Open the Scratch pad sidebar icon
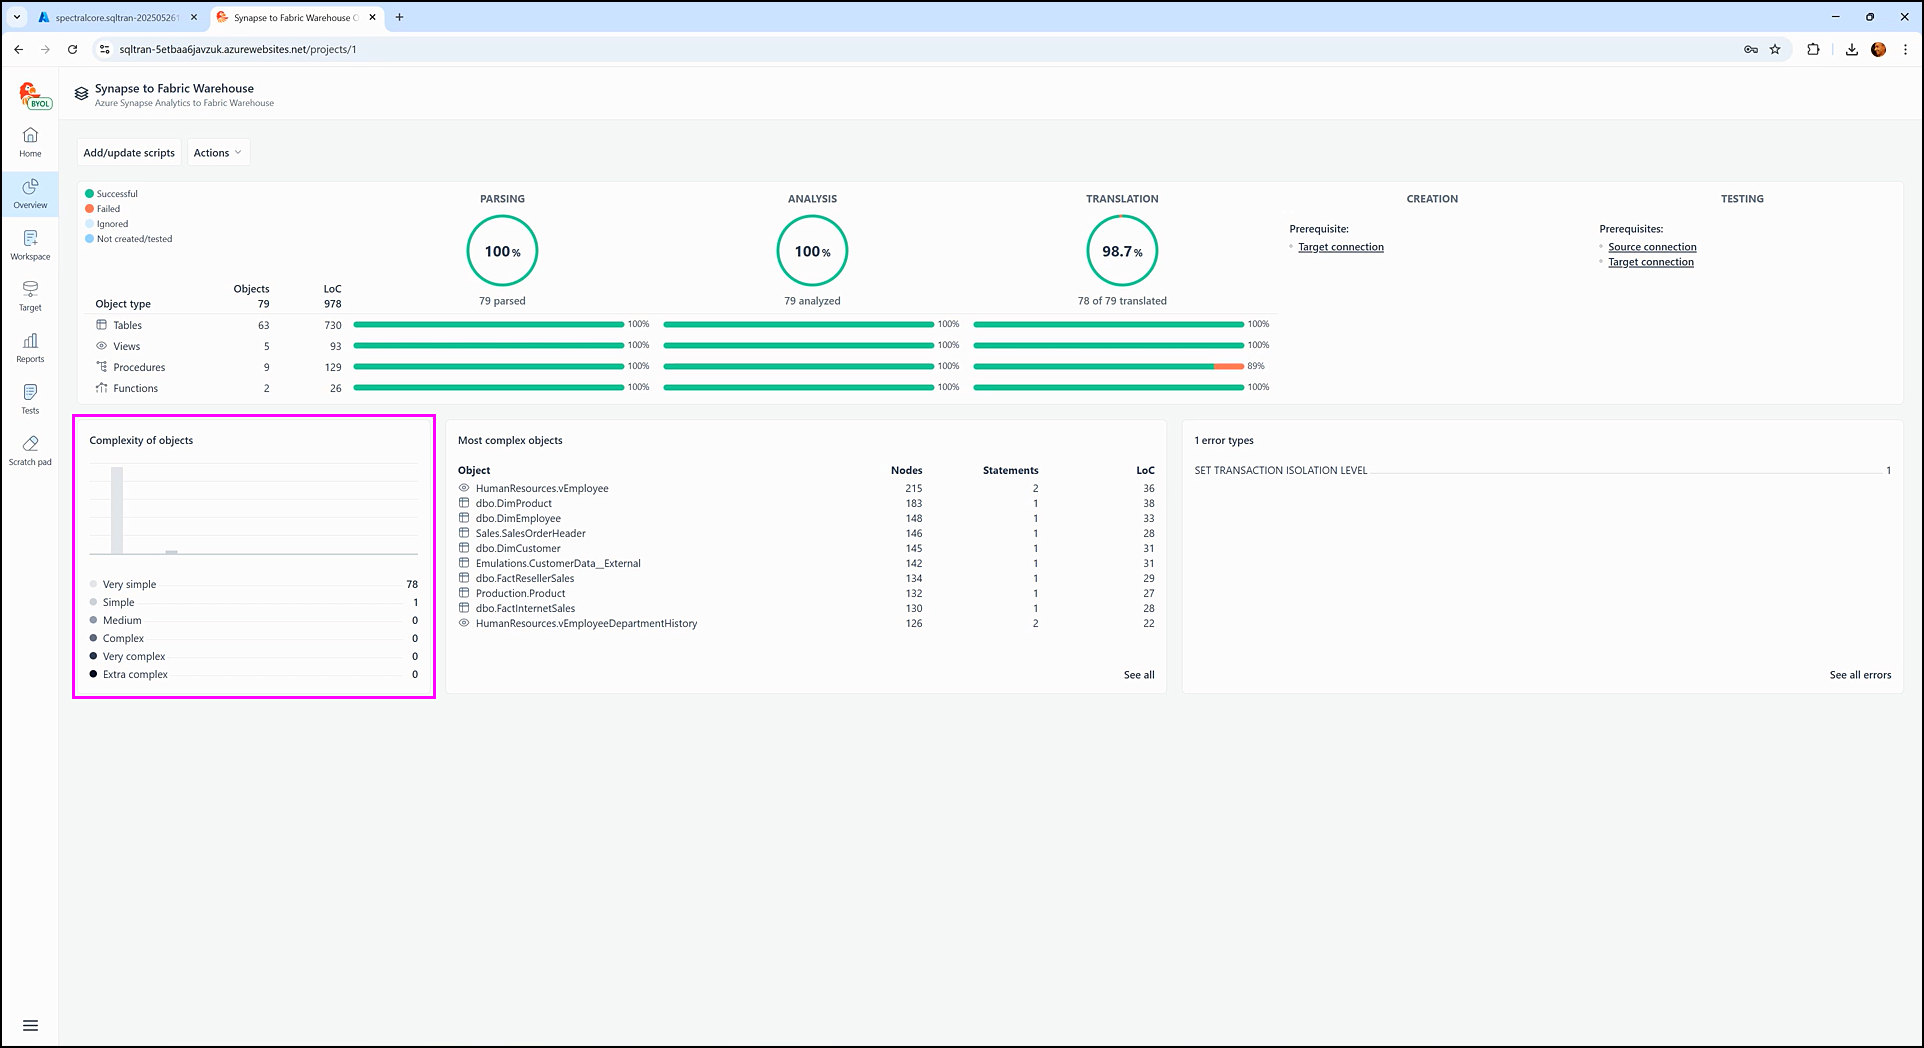 point(30,450)
